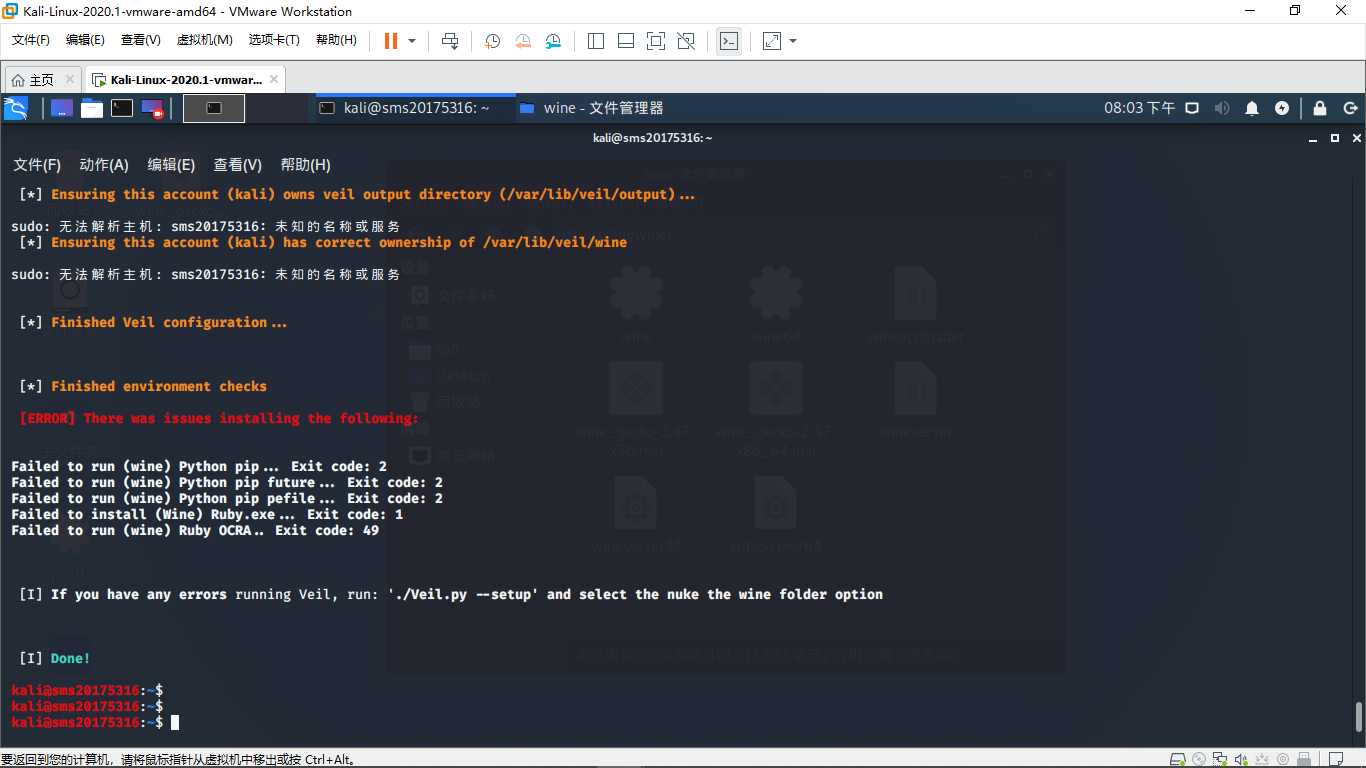Open the Kali dragon applications menu
The height and width of the screenshot is (768, 1366).
[x=16, y=108]
